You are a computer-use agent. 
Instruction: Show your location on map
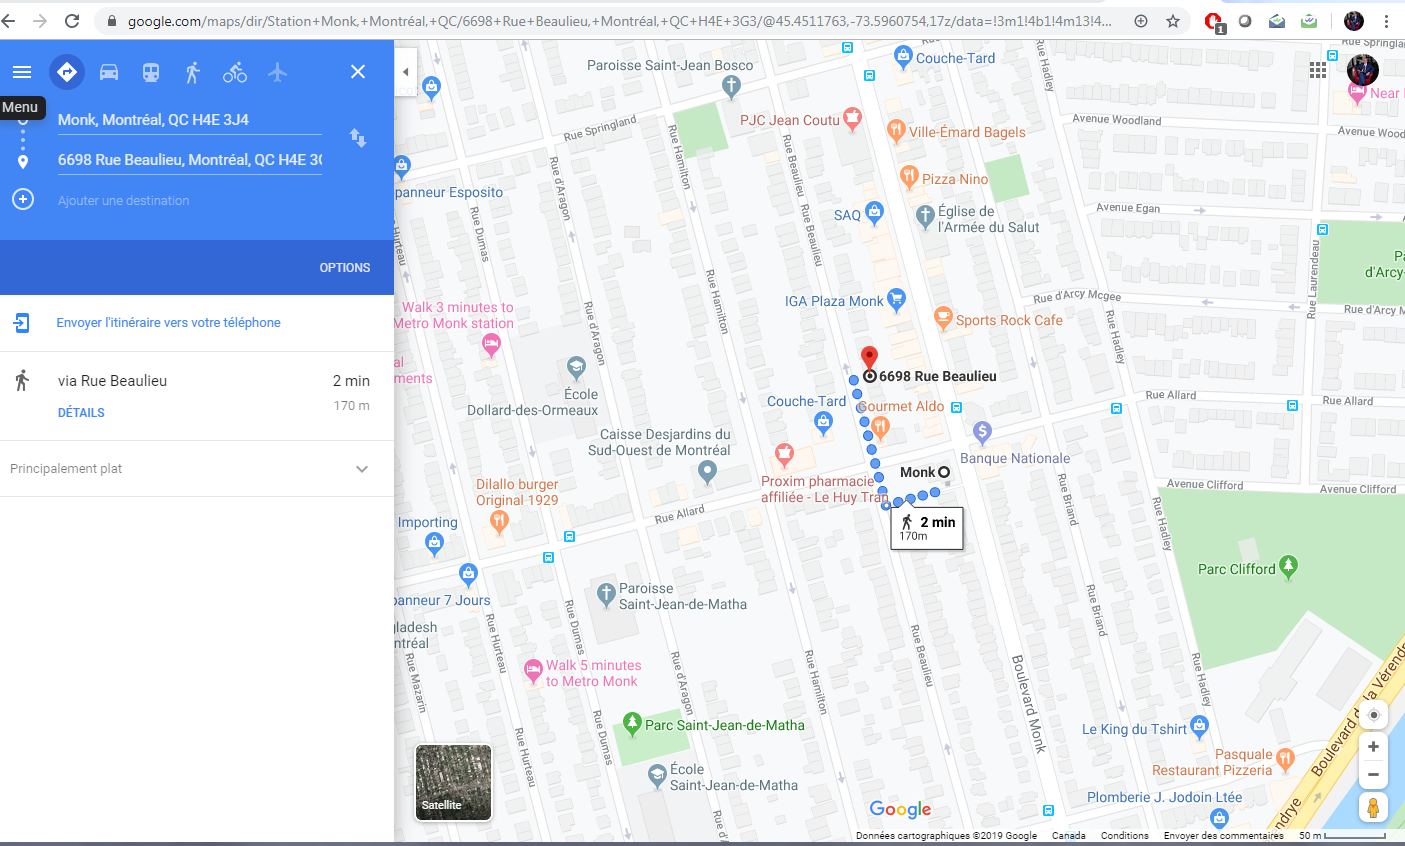coord(1373,714)
